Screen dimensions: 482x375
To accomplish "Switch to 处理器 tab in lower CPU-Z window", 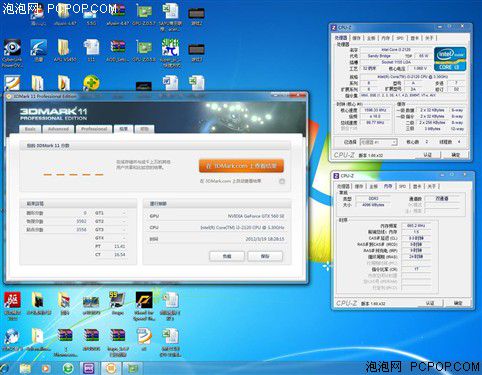I will pos(343,186).
